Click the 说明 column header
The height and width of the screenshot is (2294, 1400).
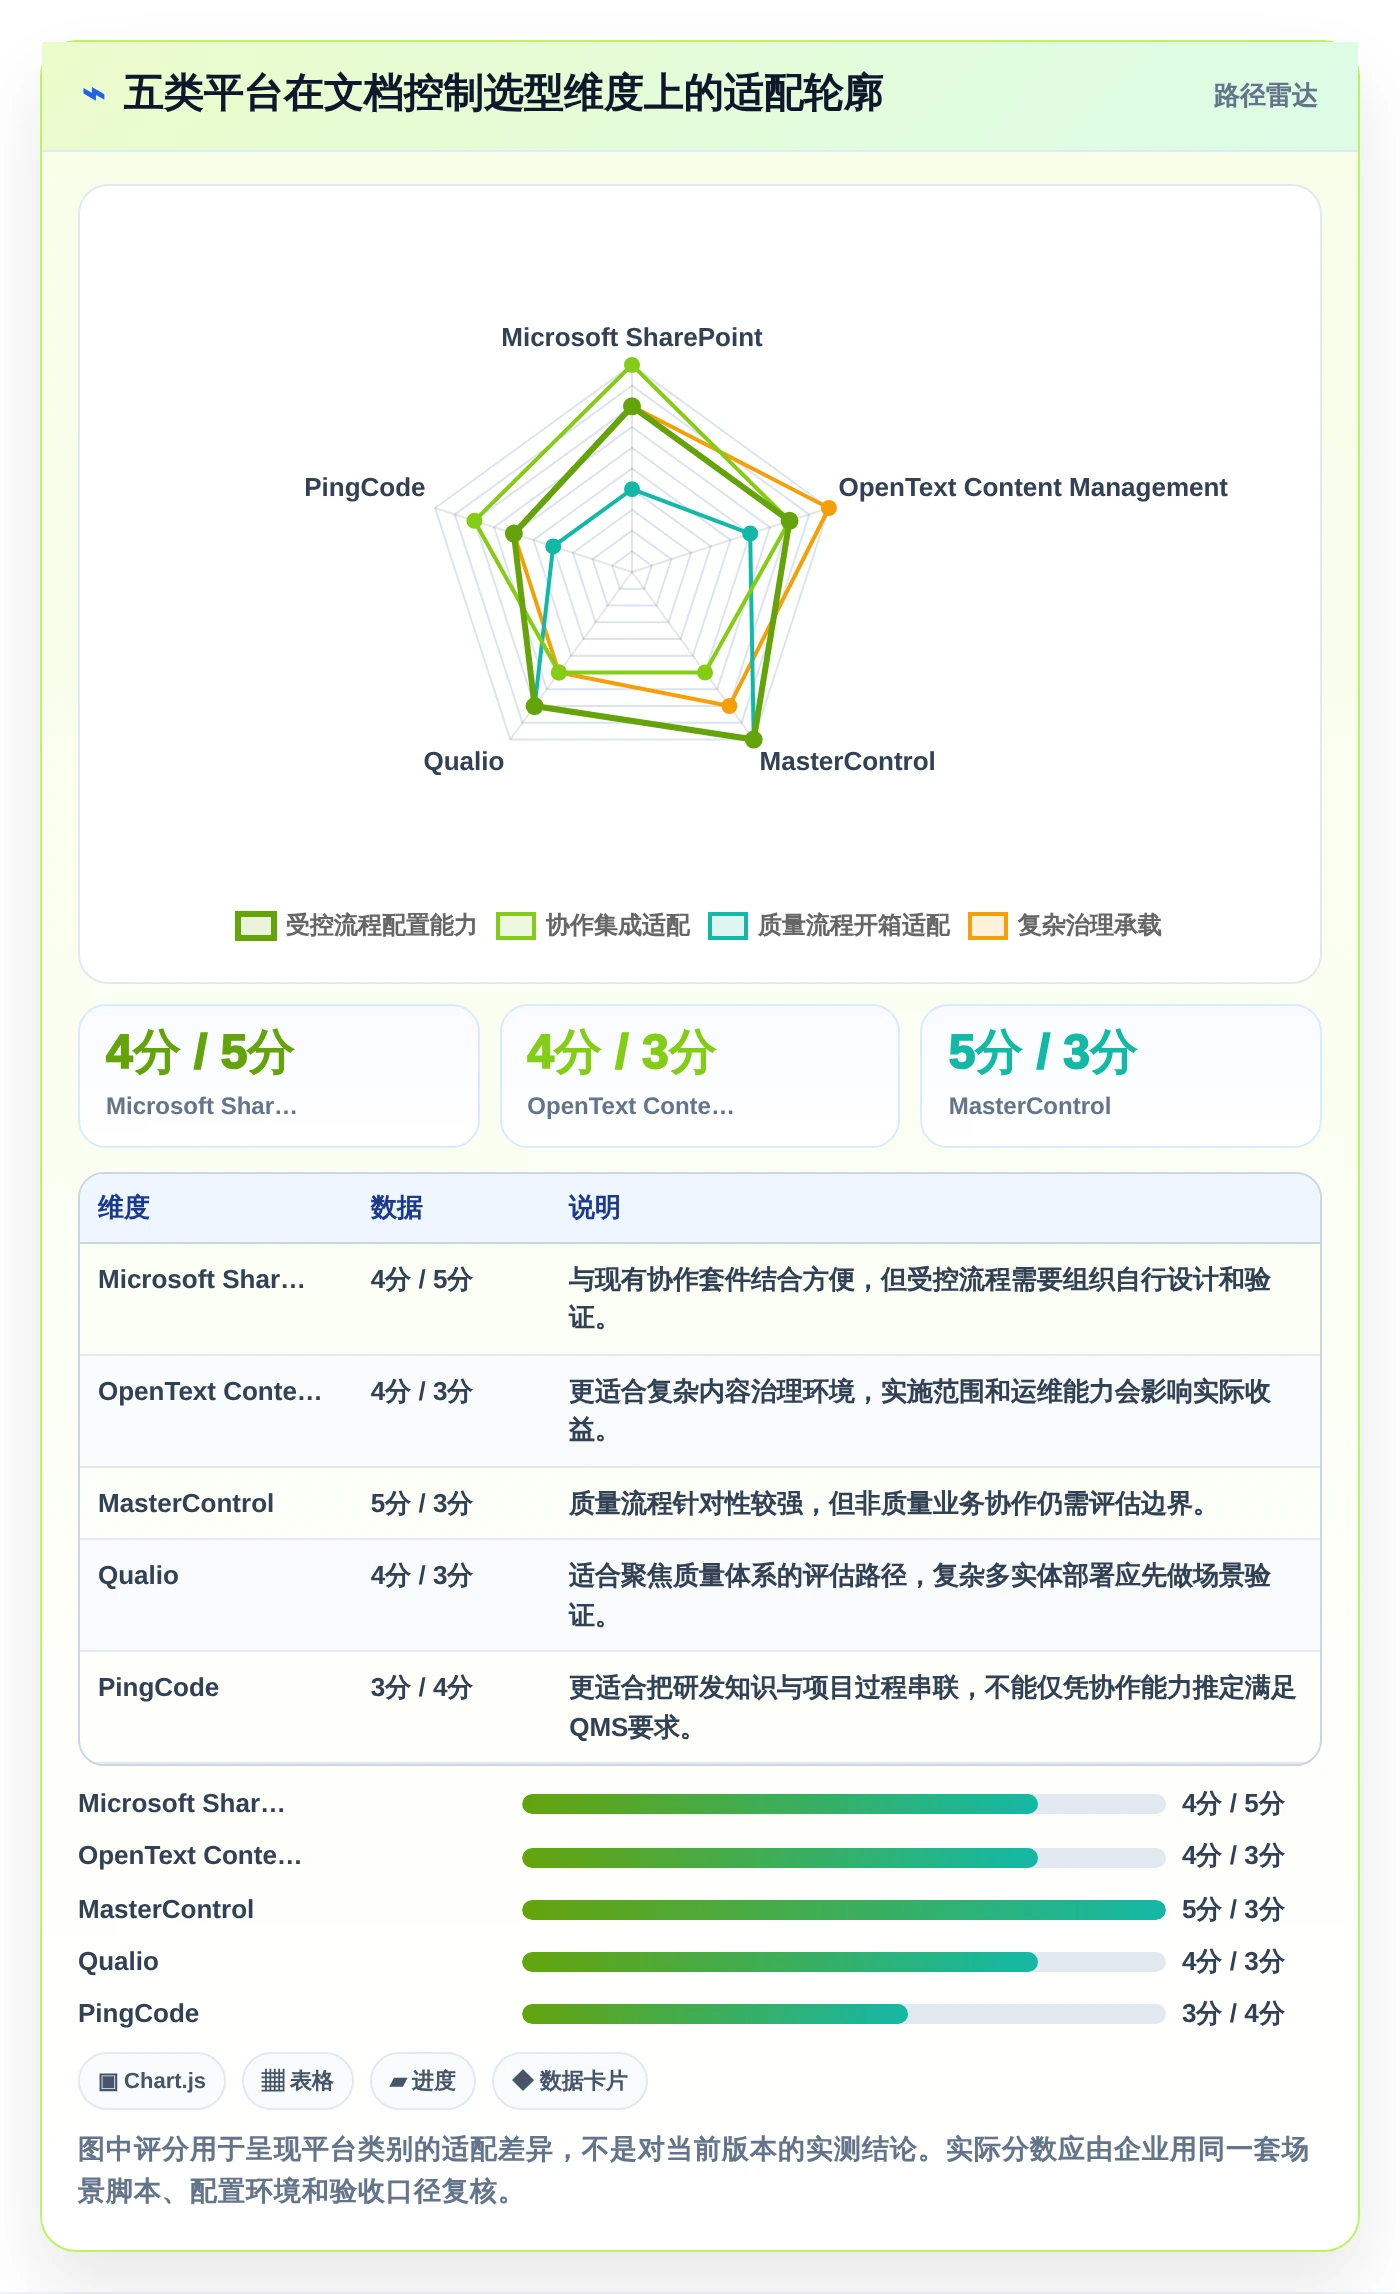tap(595, 1208)
